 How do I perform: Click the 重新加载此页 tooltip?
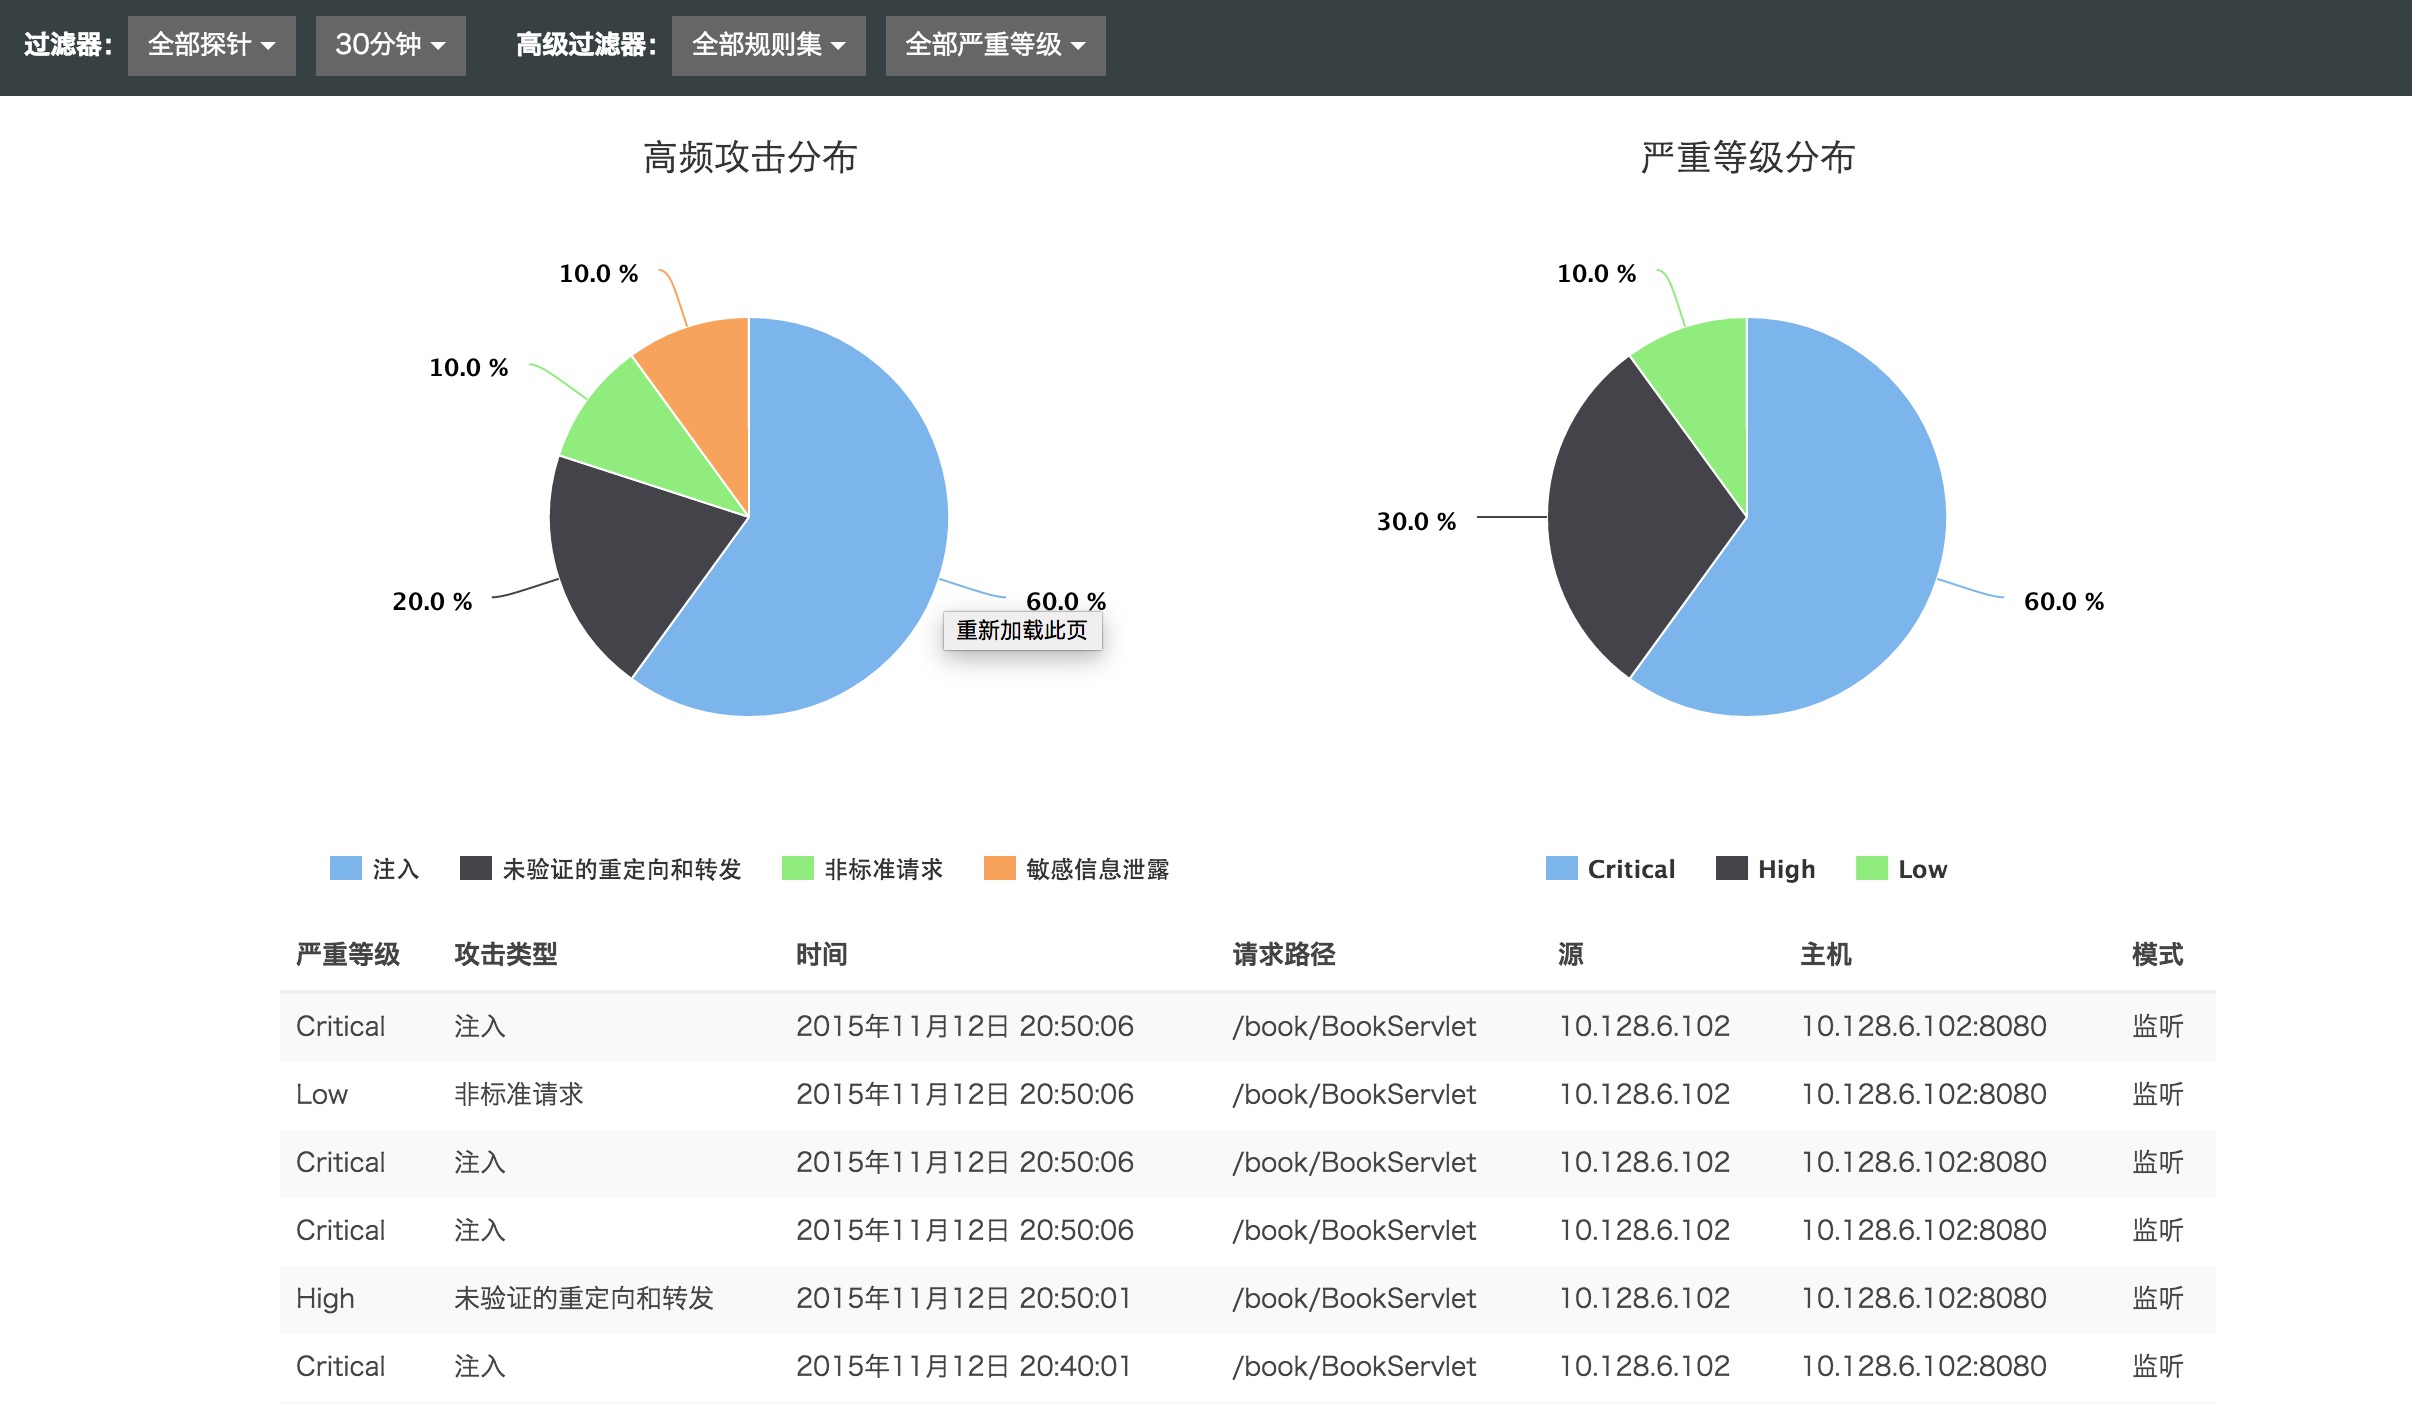coord(1022,631)
